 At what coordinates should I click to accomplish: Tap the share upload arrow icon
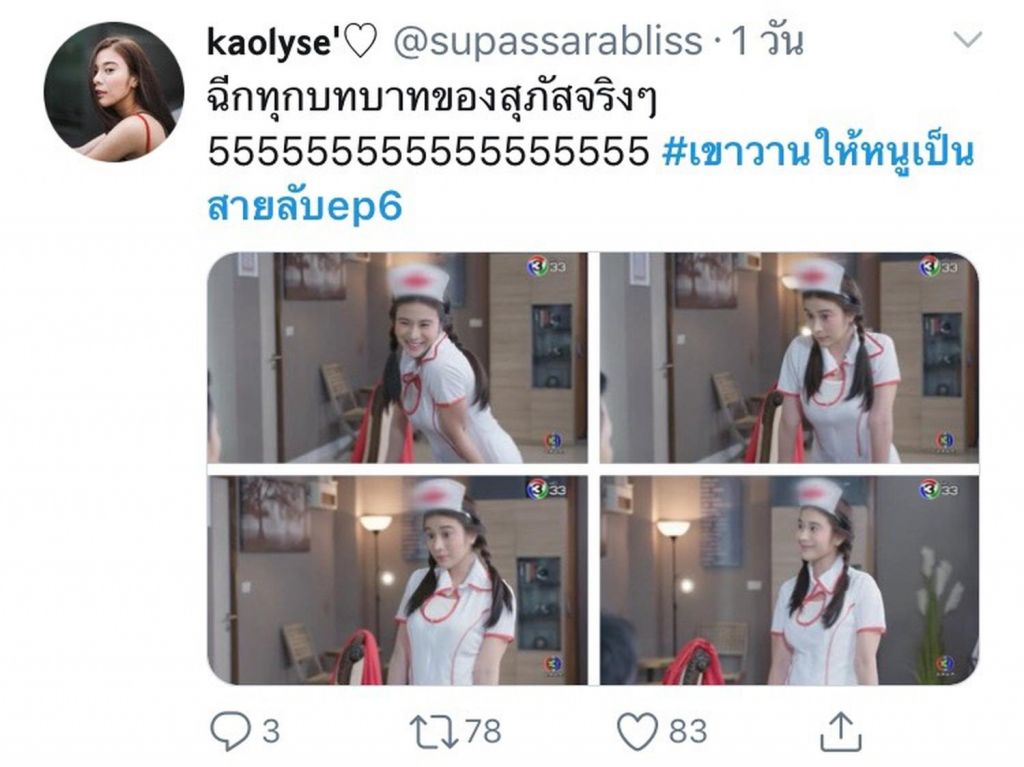pos(841,732)
